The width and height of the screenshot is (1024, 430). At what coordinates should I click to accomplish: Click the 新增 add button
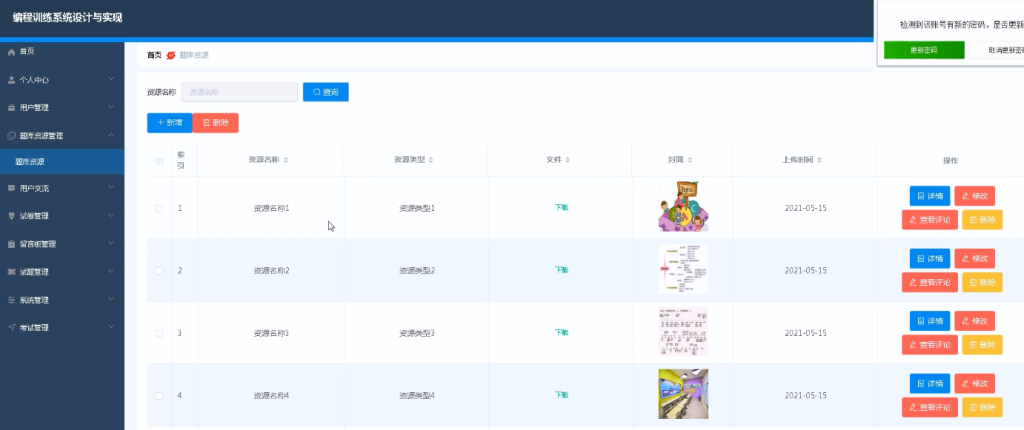tap(170, 123)
